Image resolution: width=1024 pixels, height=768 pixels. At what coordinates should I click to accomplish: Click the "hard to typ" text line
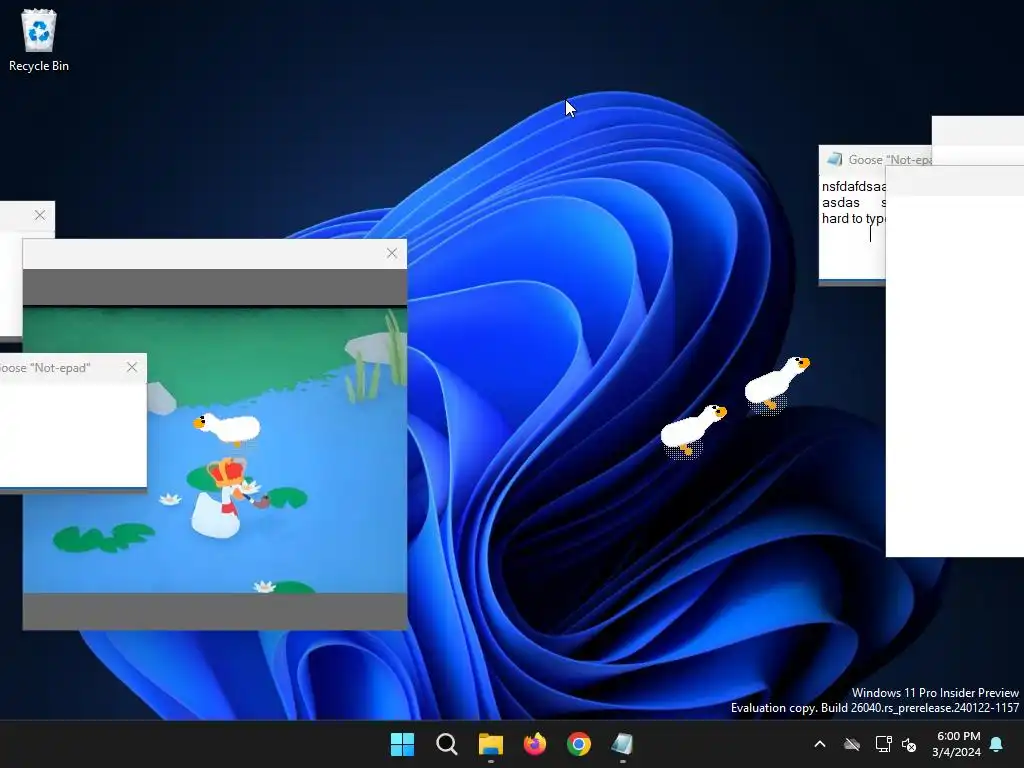click(854, 219)
